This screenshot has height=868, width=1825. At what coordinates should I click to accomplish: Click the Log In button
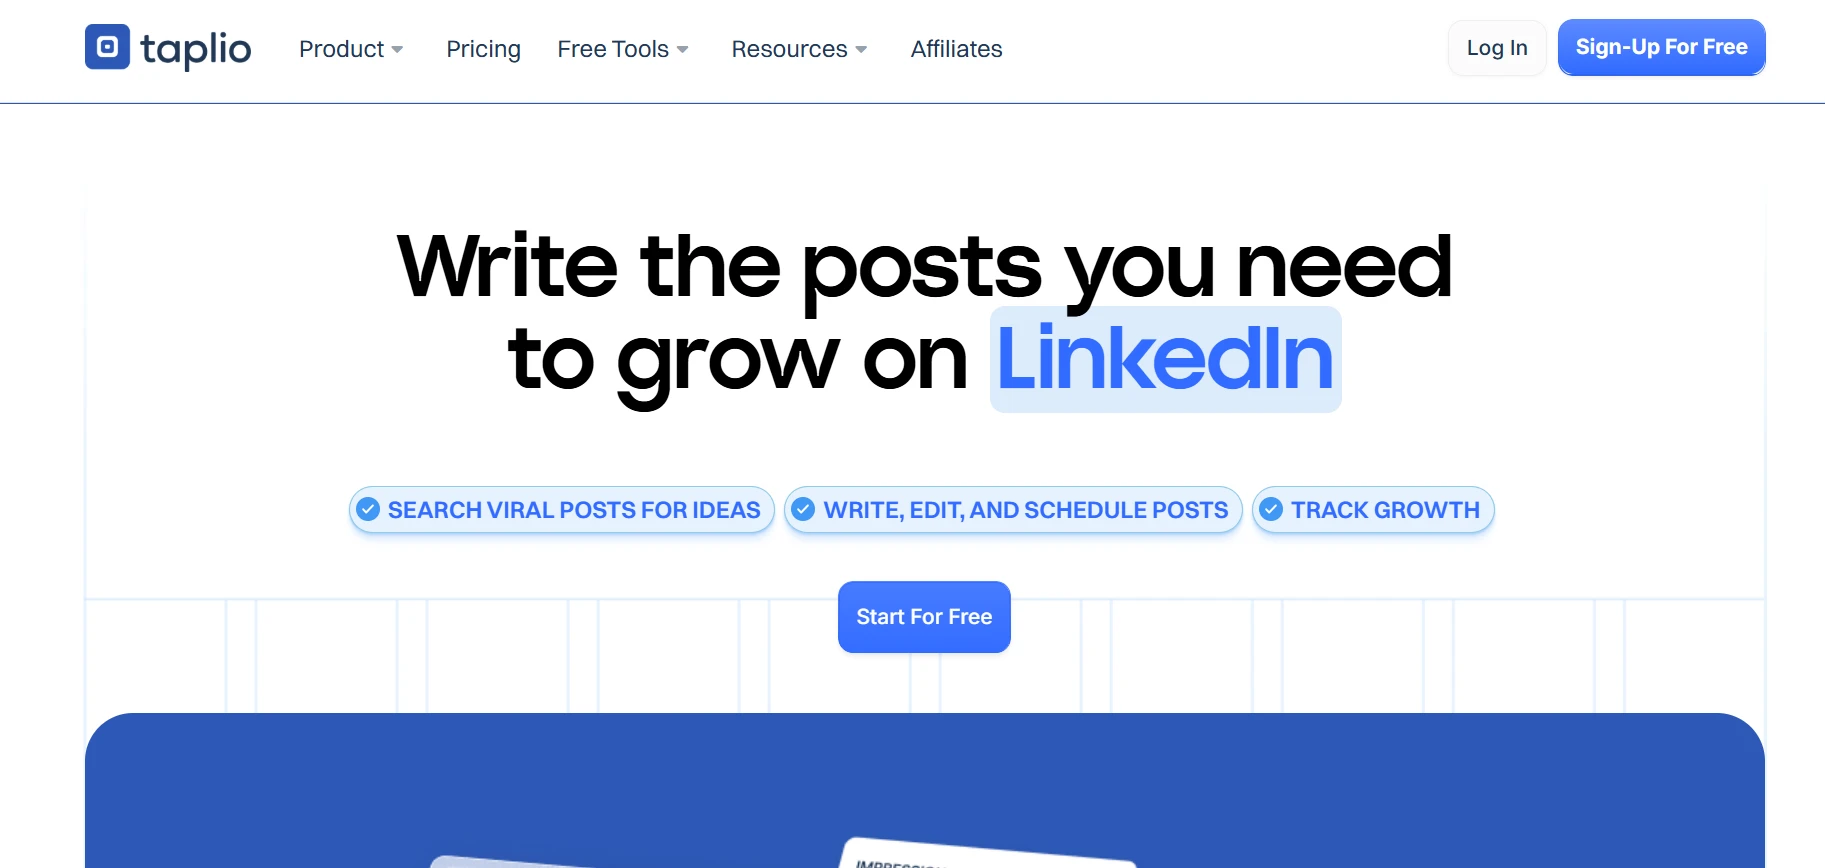point(1496,48)
